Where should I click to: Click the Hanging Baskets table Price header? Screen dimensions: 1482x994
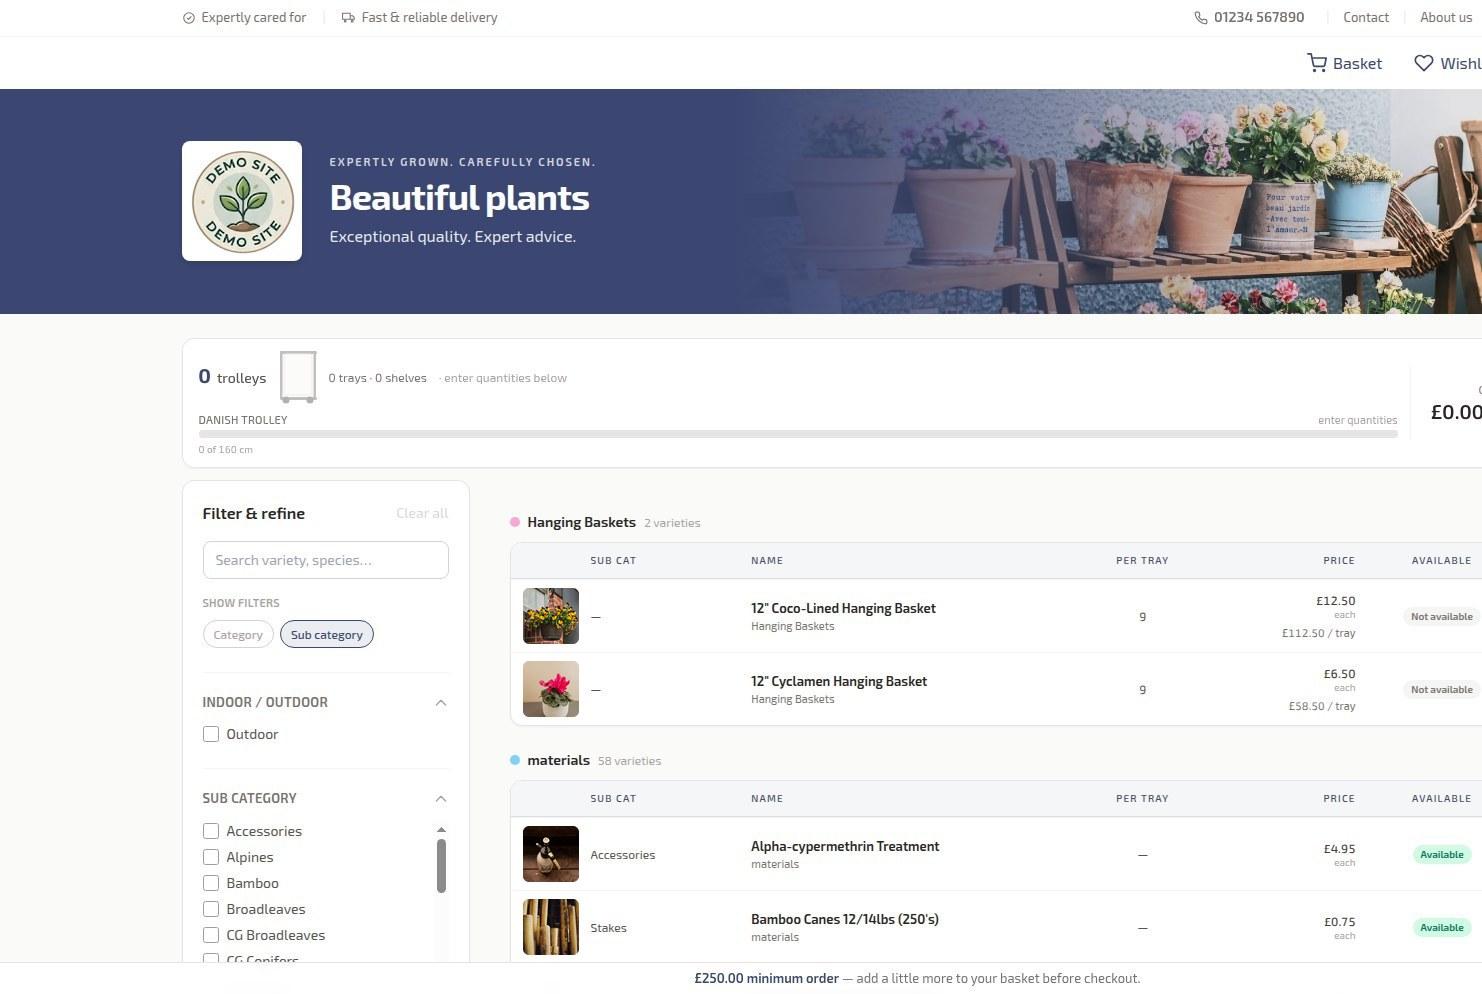pos(1339,561)
